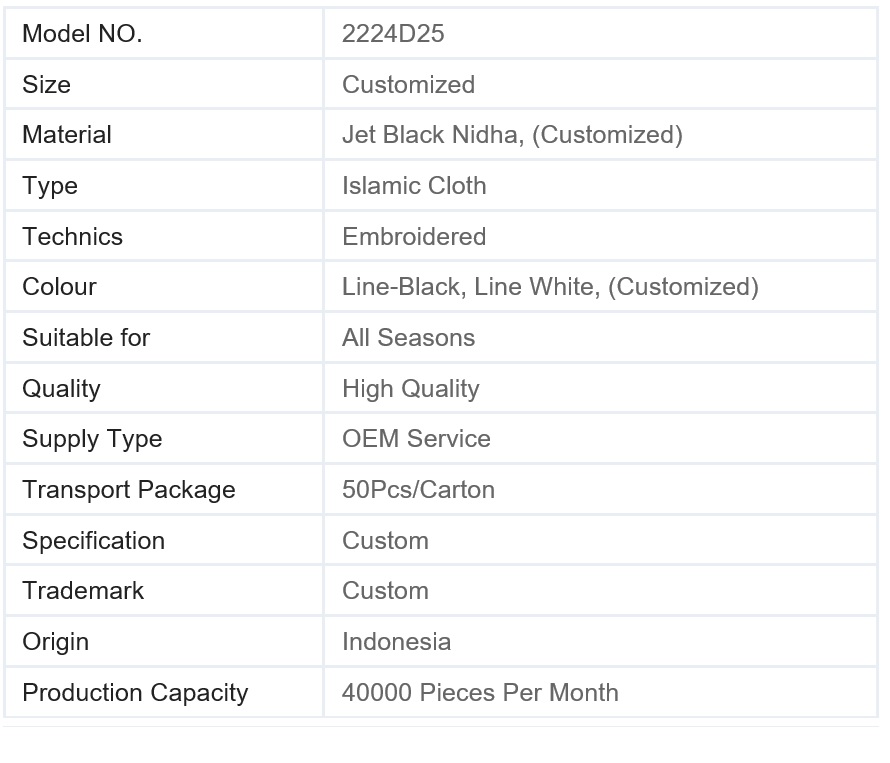Select the Supply Type label
This screenshot has height=763, width=890.
(x=92, y=439)
